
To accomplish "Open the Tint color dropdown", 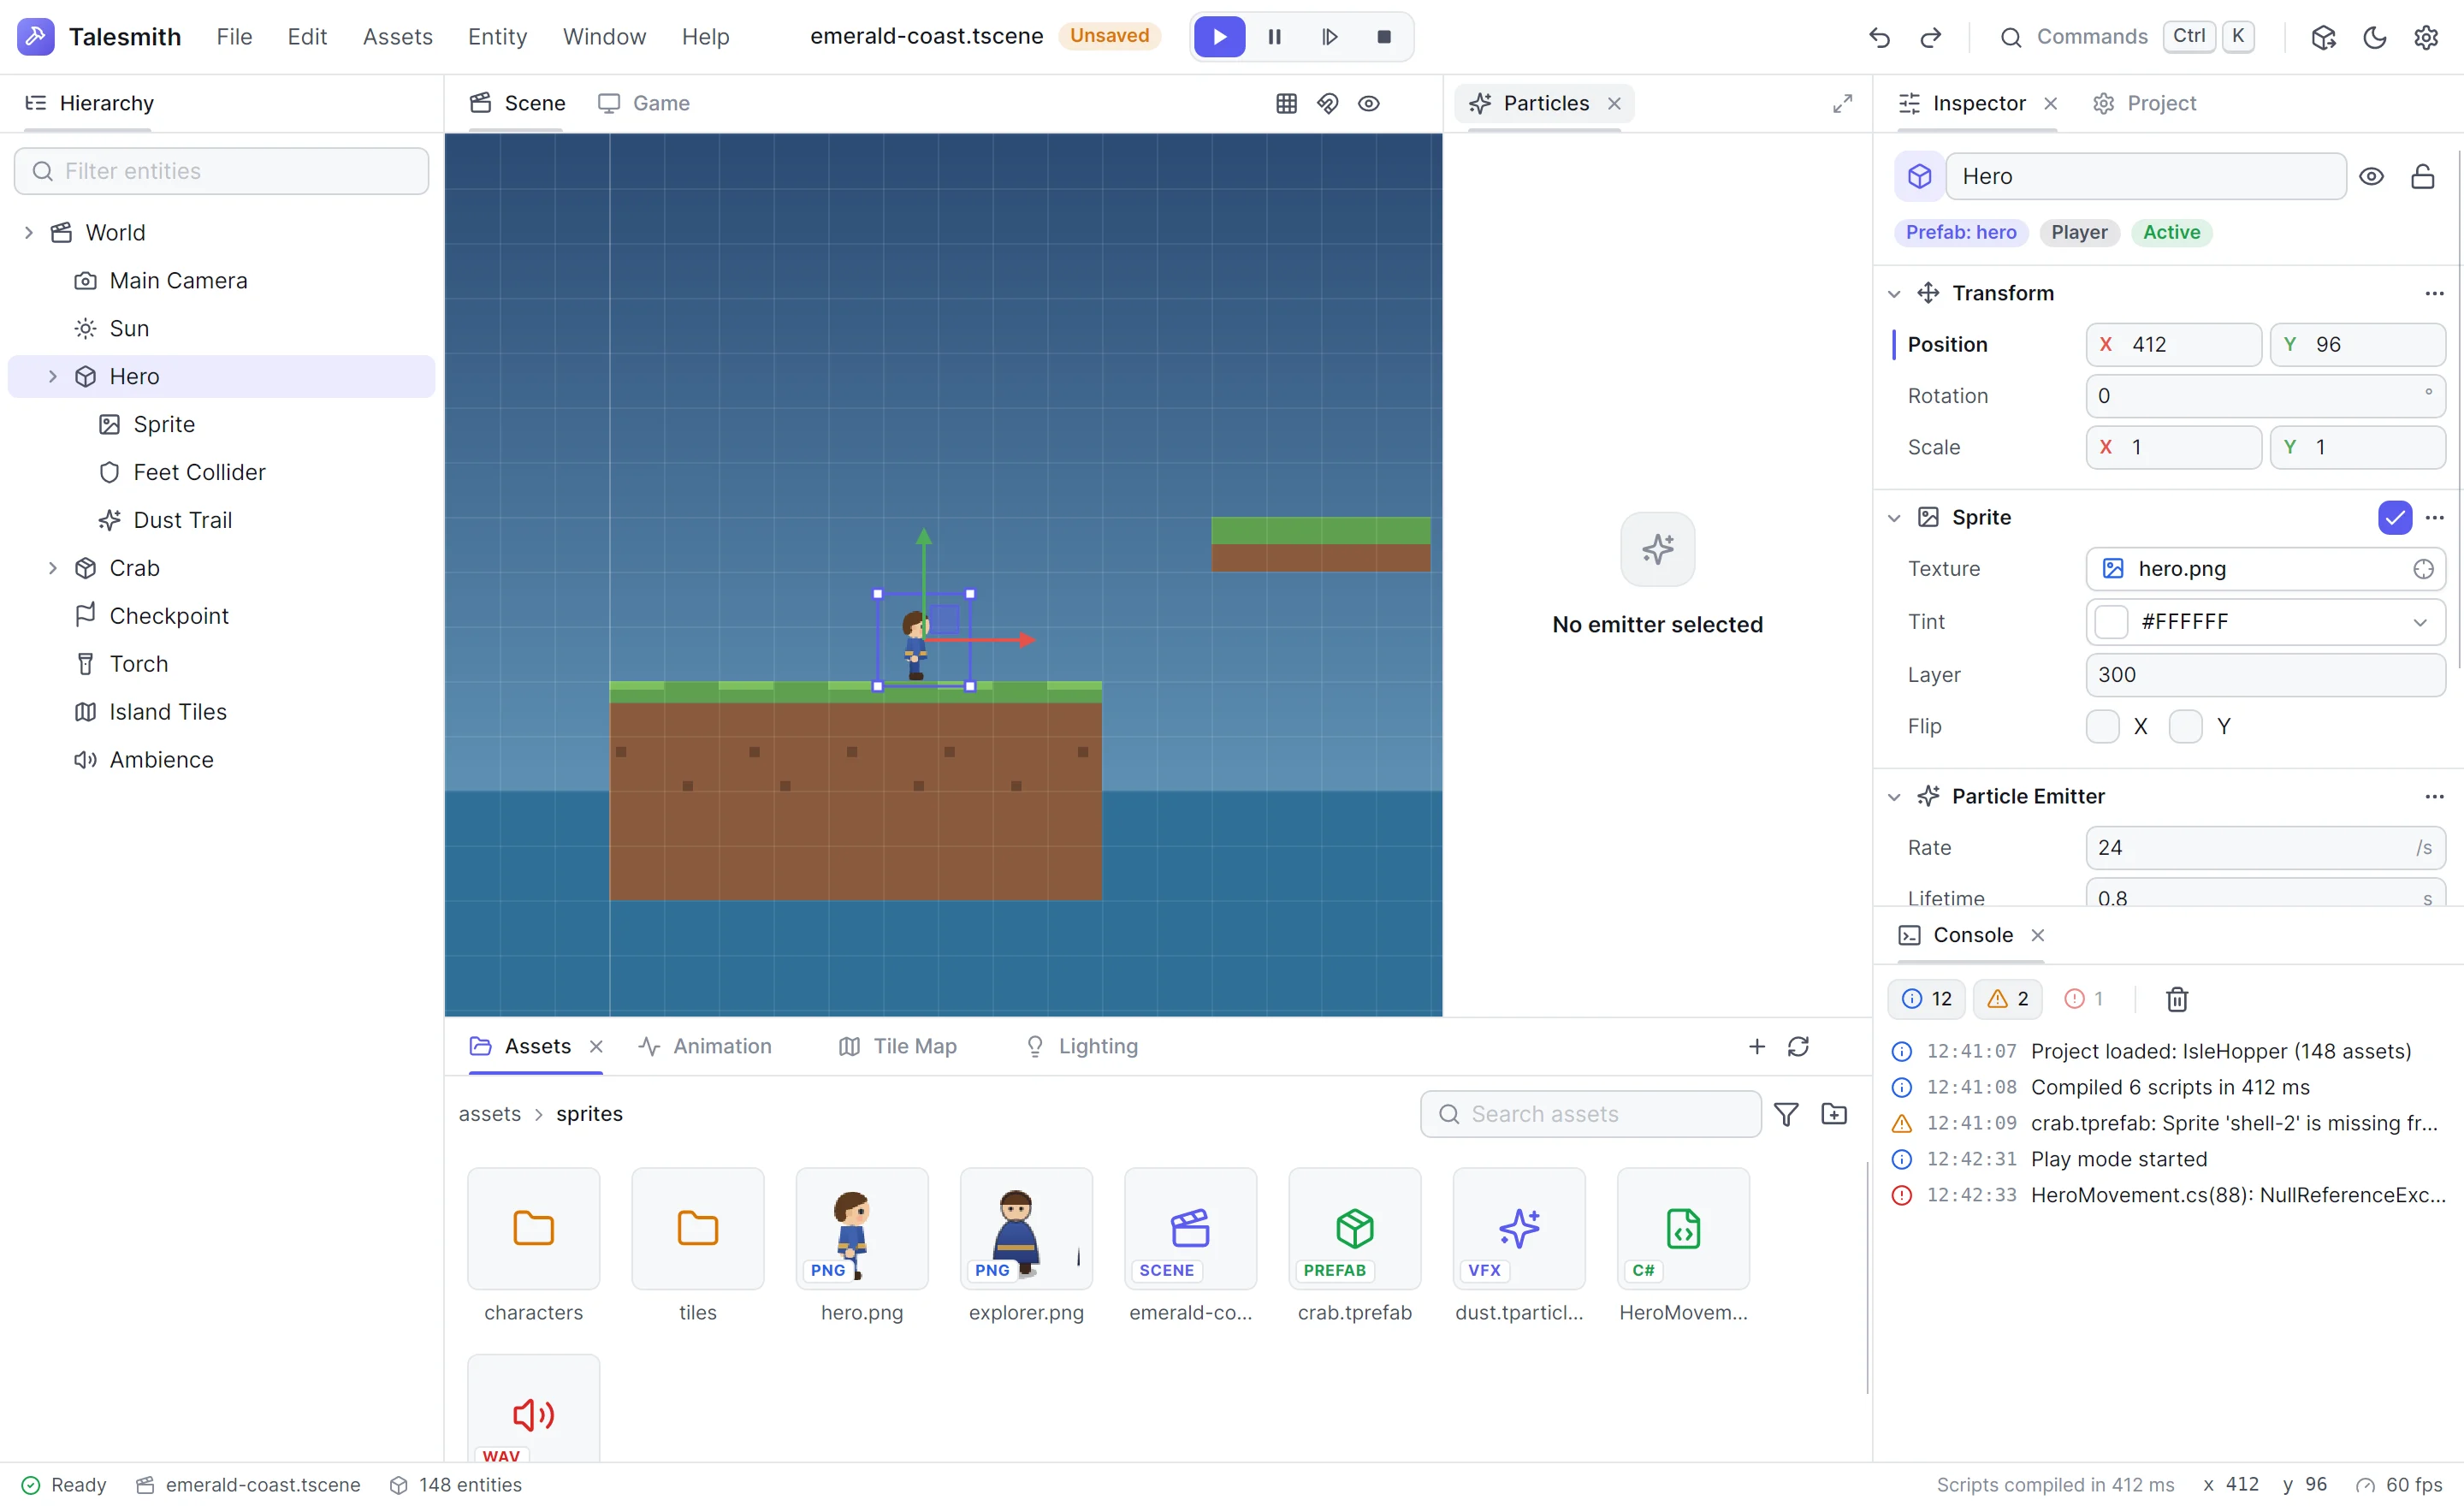I will tap(2420, 622).
